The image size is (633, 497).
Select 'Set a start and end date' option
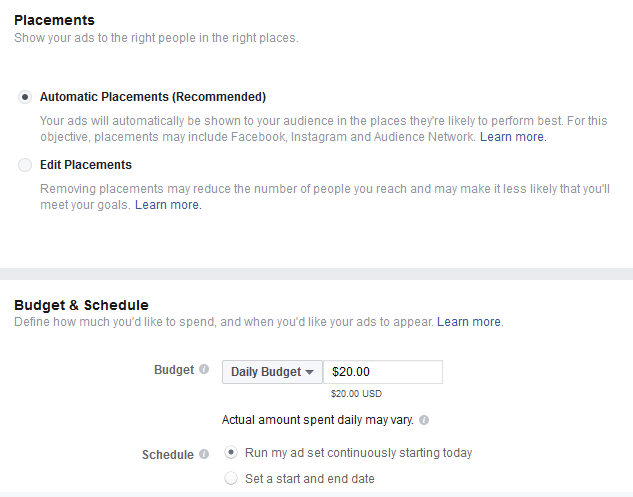click(231, 478)
